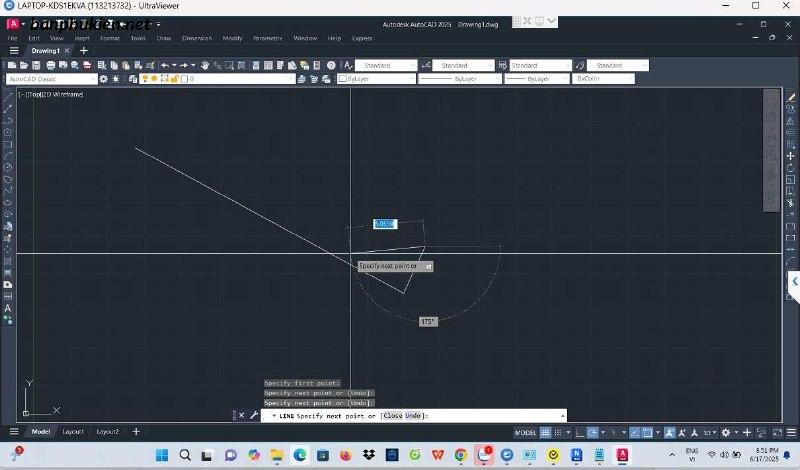
Task: Open the AutoCAD Classic workspace dropdown
Action: click(52, 79)
